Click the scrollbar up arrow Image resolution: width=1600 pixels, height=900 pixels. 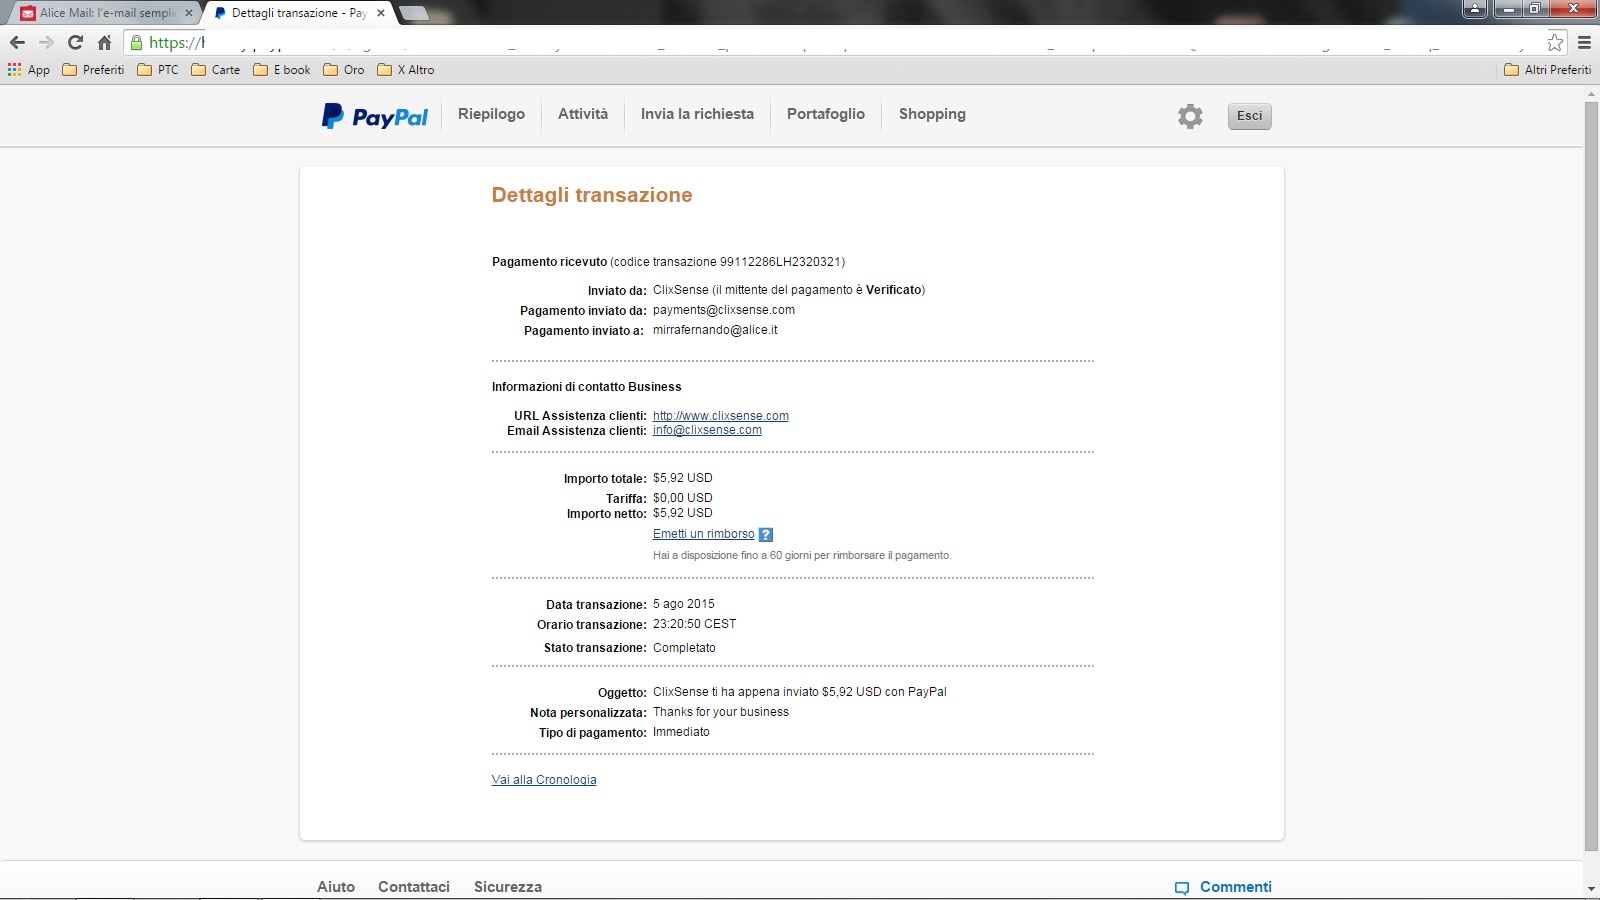pos(1591,94)
